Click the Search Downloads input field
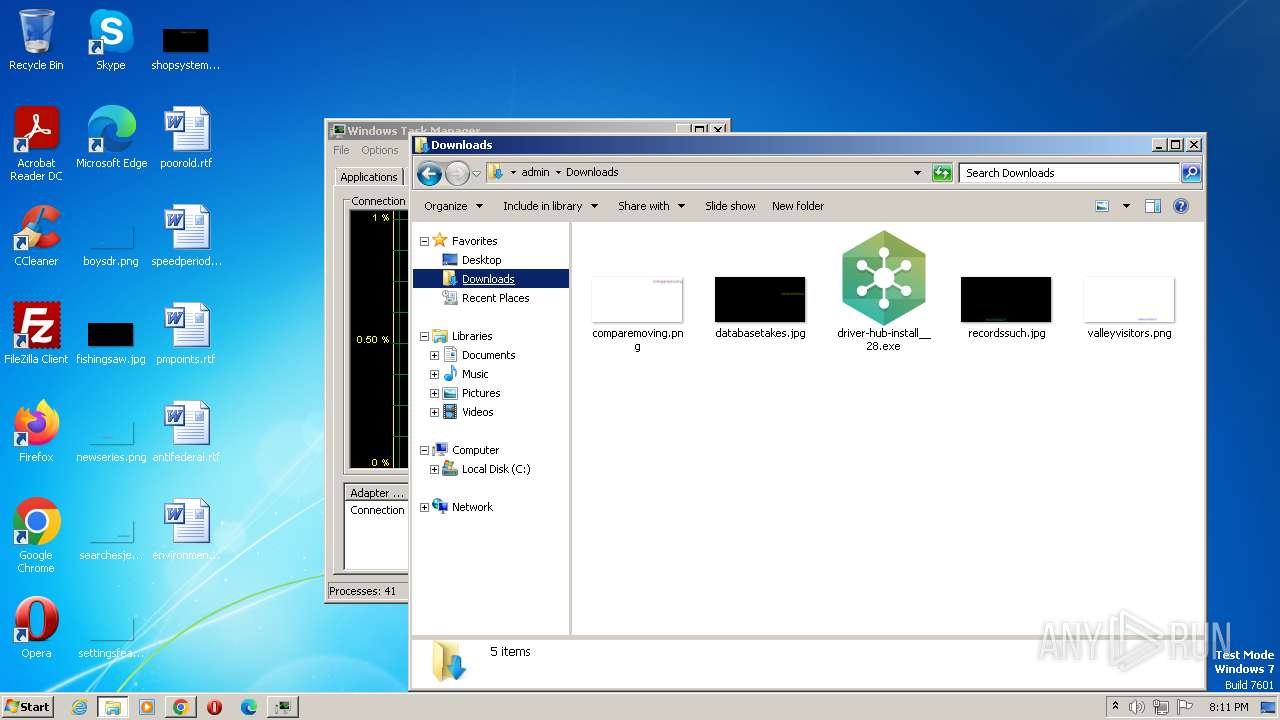Viewport: 1280px width, 720px height. point(1069,173)
